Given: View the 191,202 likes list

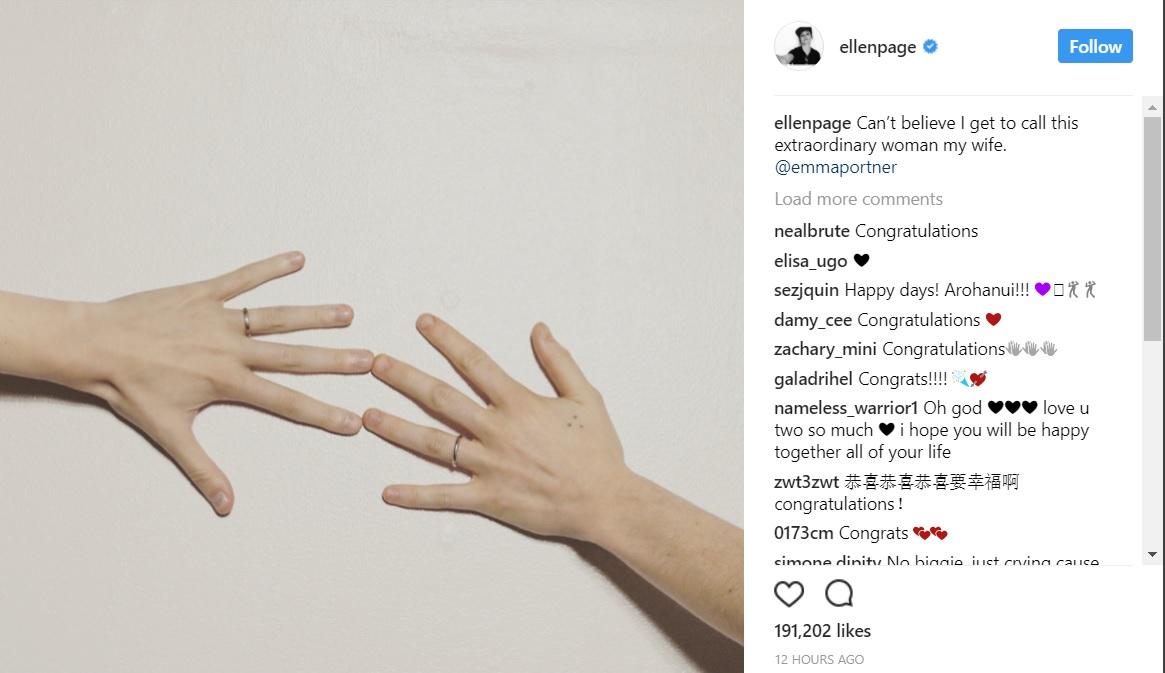Looking at the screenshot, I should click(822, 631).
